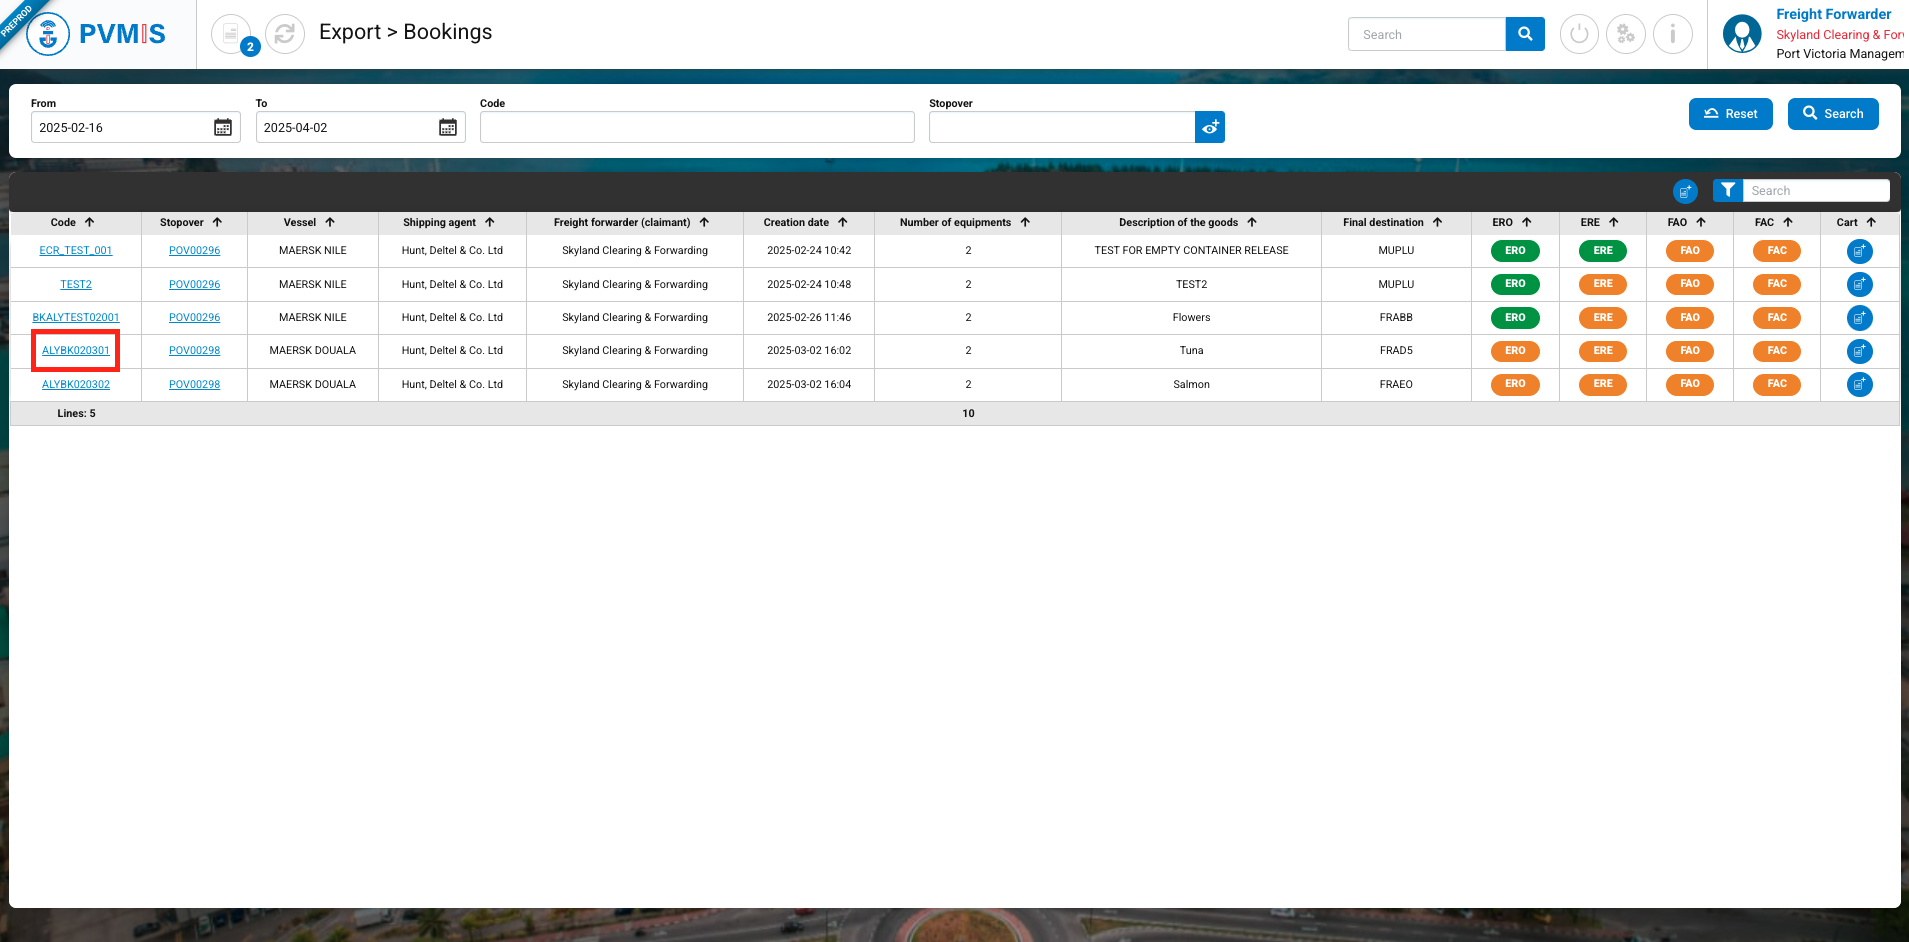1909x942 pixels.
Task: Click the Code filter input field
Action: [697, 127]
